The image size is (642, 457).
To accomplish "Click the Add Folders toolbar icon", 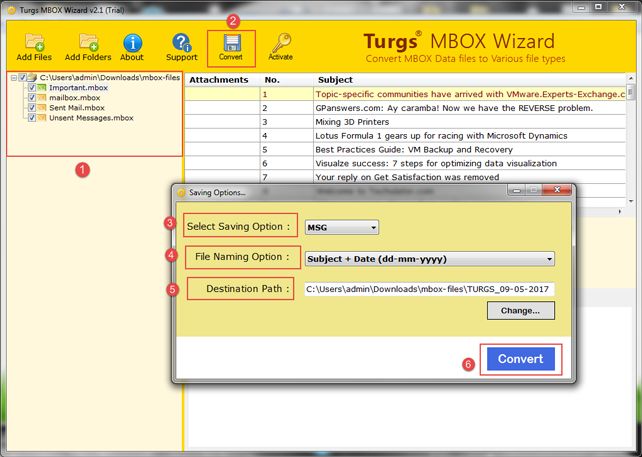I will [x=88, y=42].
